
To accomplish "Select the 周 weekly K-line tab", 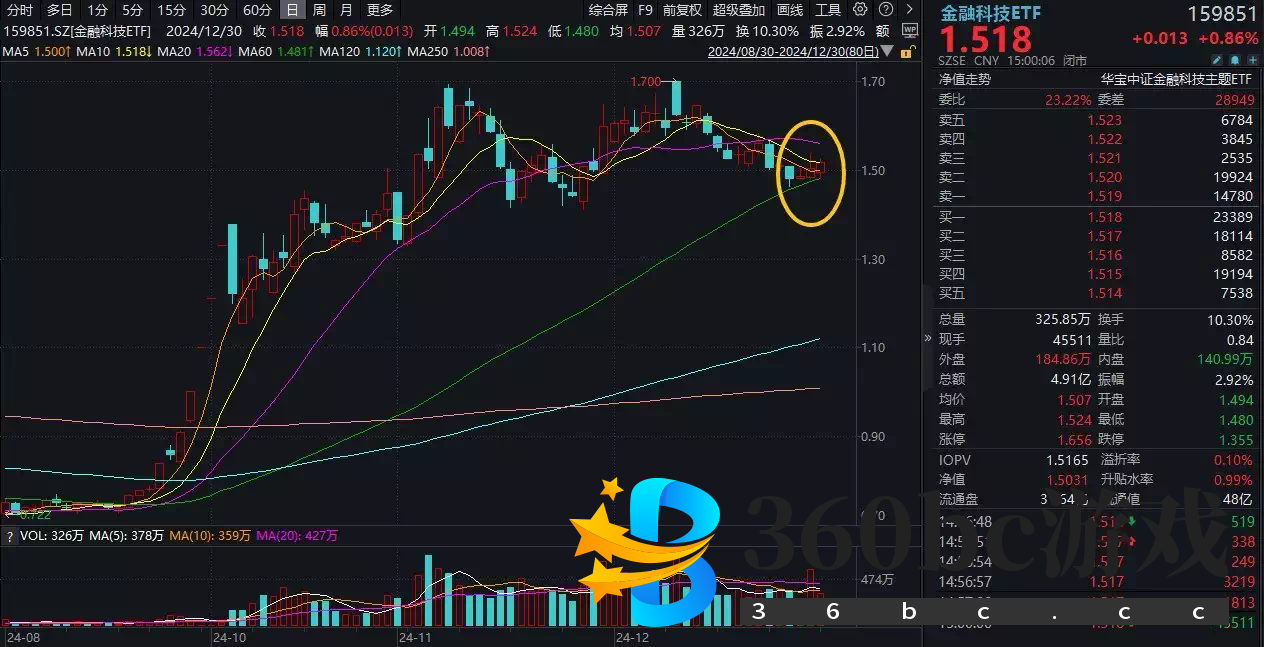I will [x=319, y=10].
